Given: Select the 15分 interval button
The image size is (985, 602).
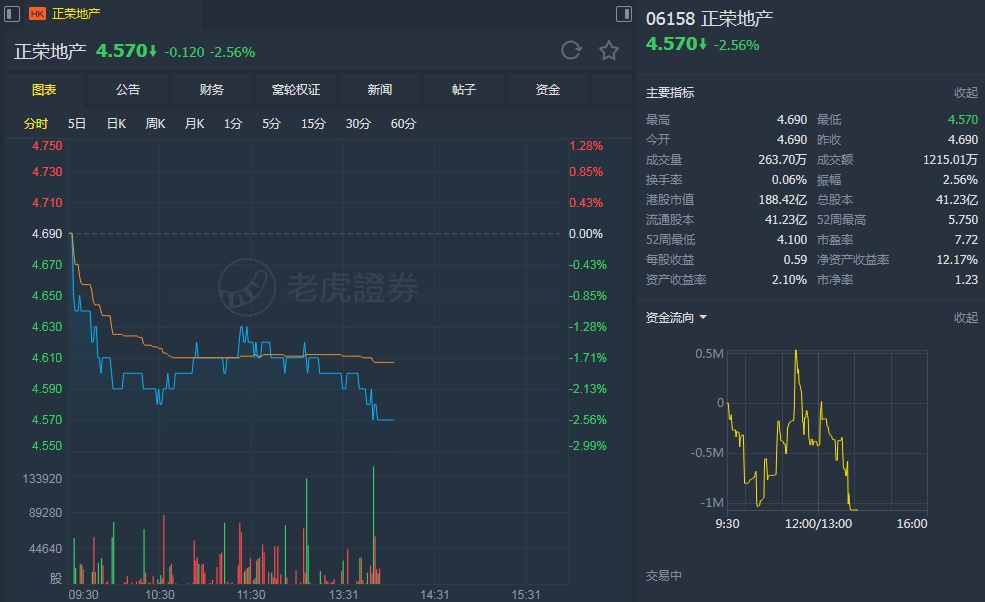Looking at the screenshot, I should (x=313, y=124).
